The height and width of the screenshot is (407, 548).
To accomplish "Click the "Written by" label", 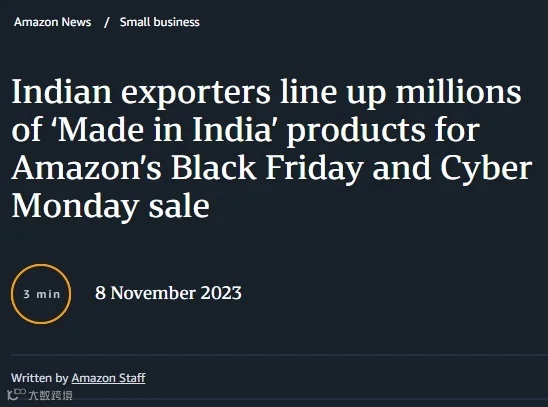I will click(39, 378).
